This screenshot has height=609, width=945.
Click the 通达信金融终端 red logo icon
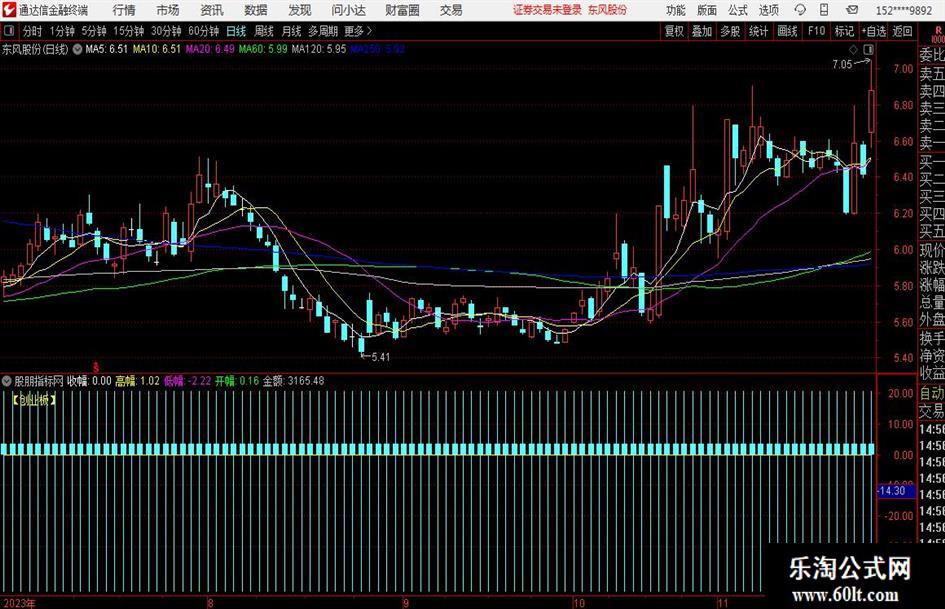tap(9, 10)
